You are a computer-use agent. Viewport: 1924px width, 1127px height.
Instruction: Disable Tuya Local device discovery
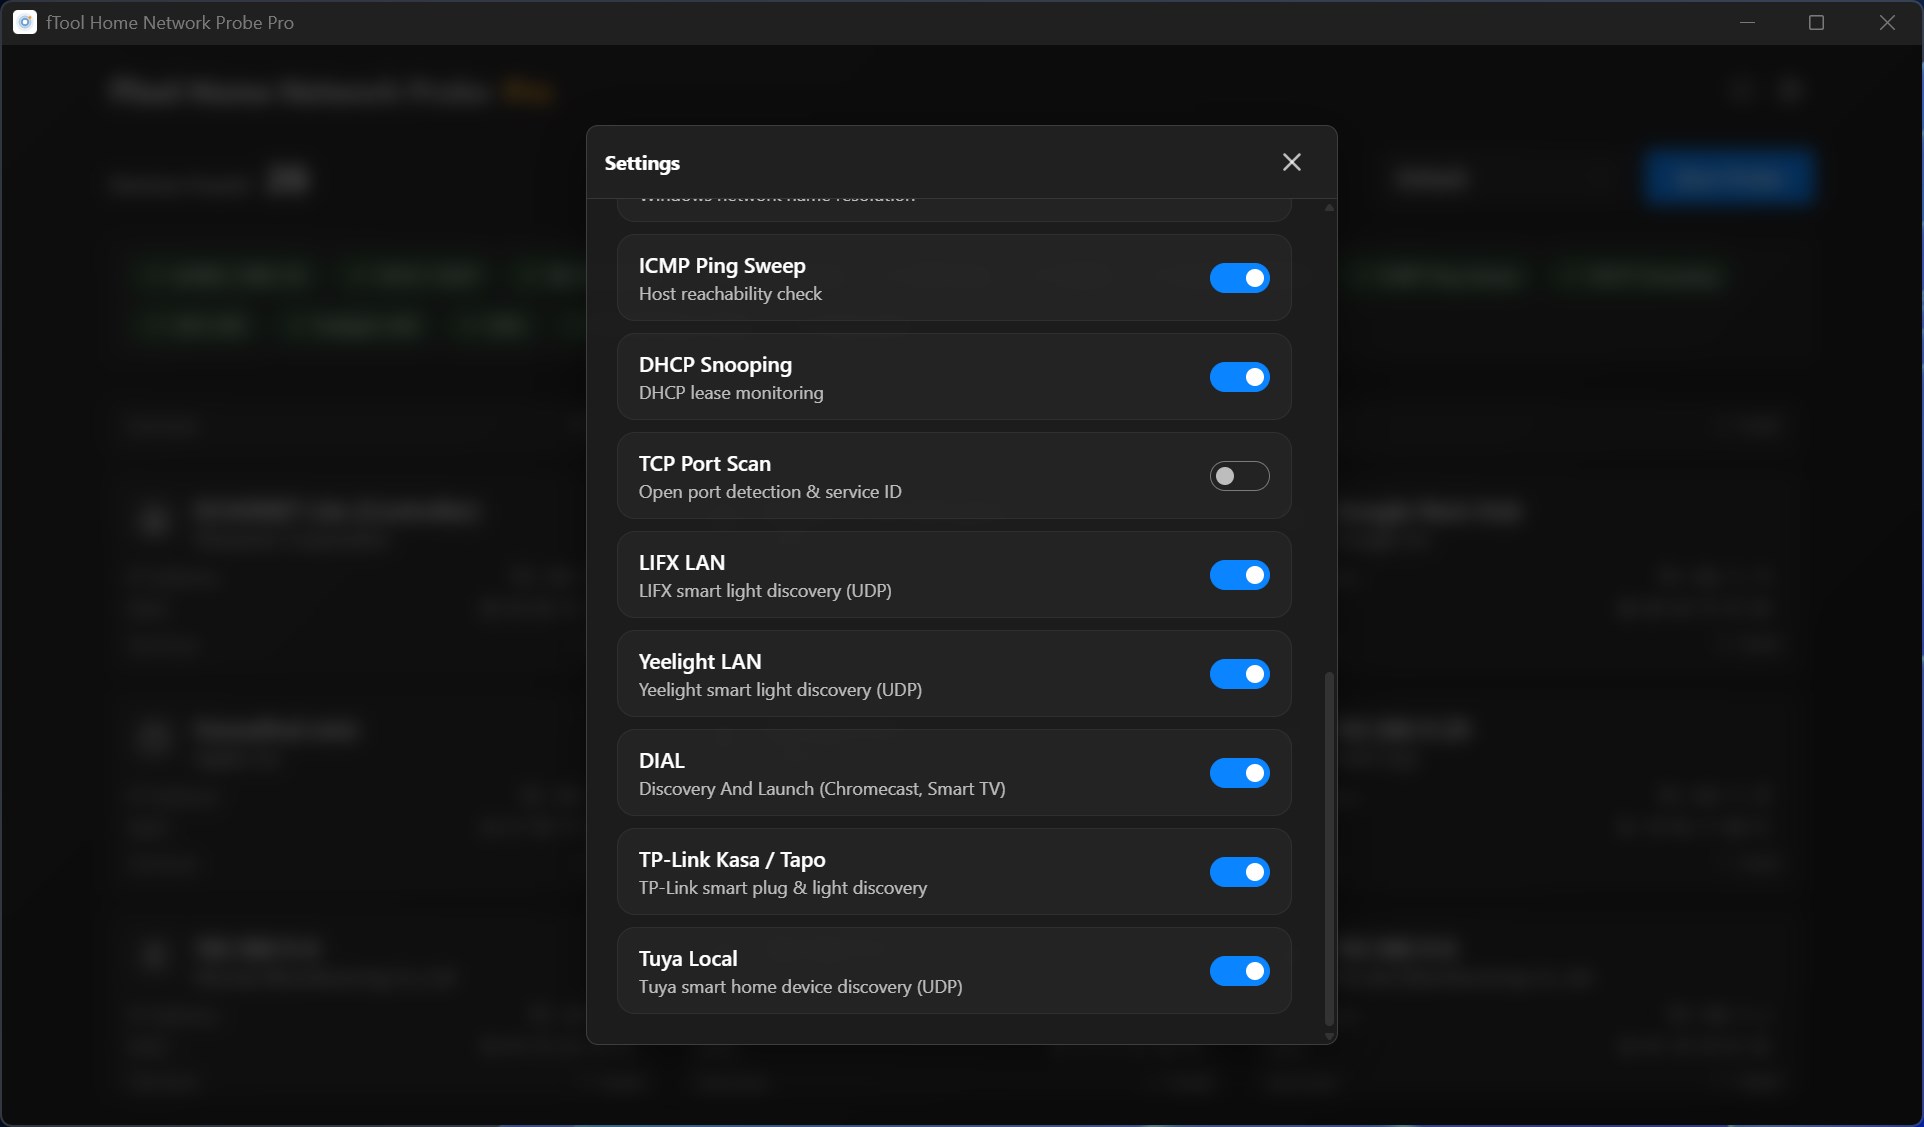click(1239, 971)
